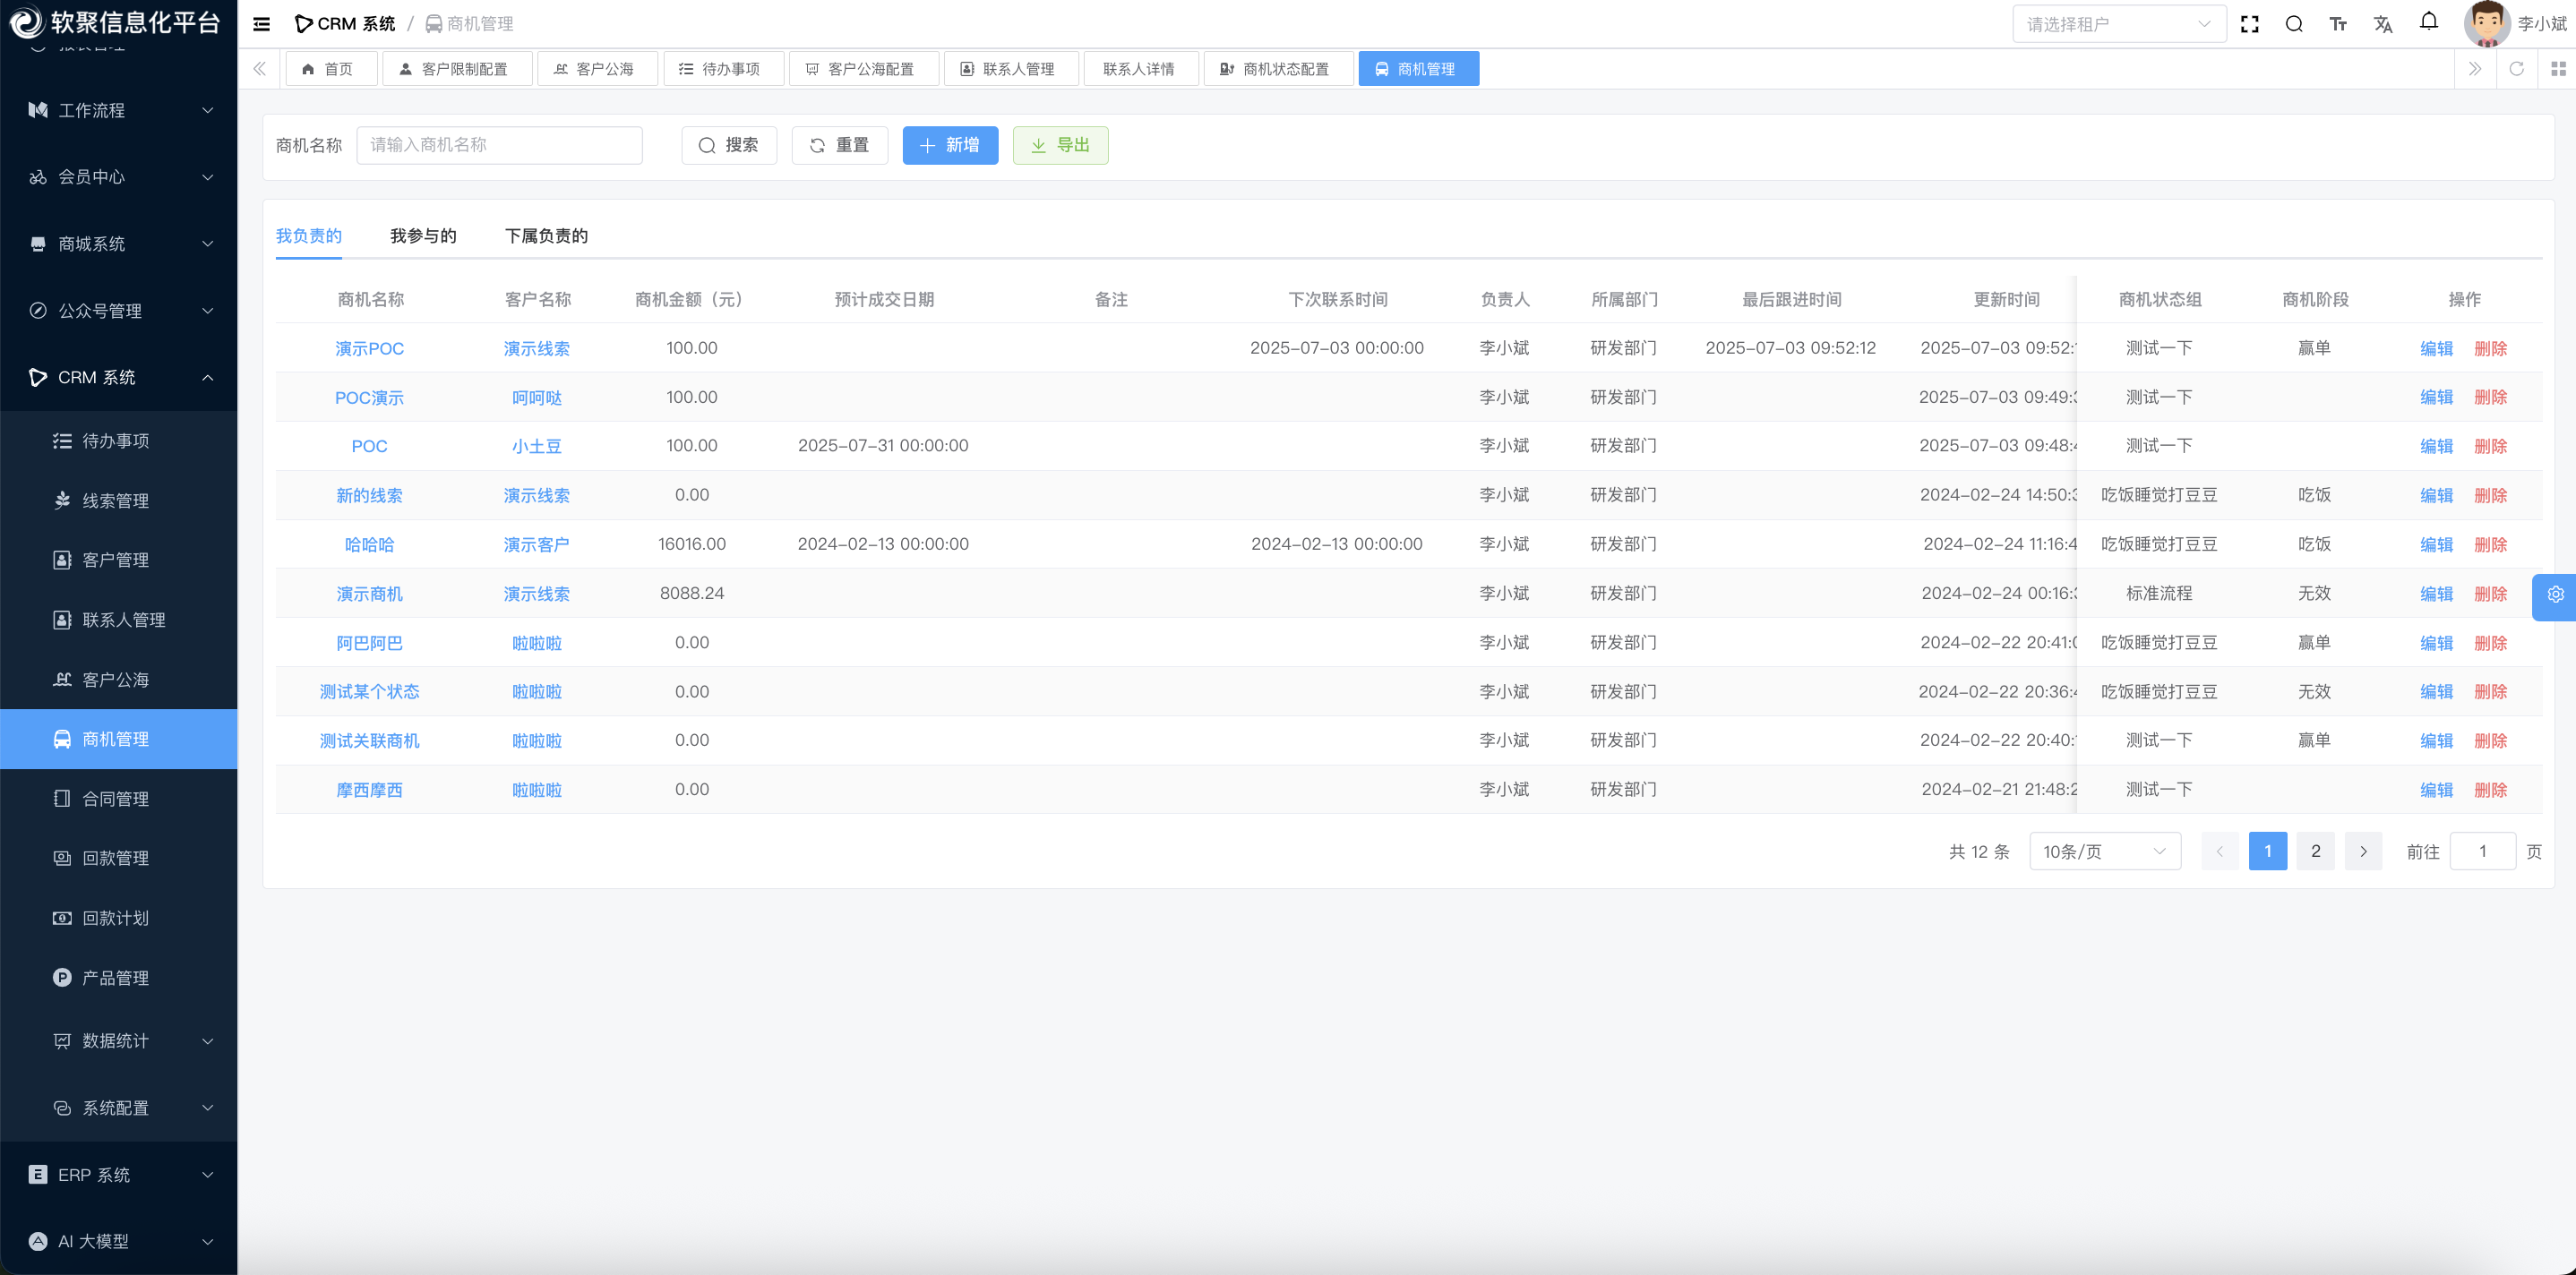
Task: Collapse sidebar with hamburger icon
Action: 261,24
